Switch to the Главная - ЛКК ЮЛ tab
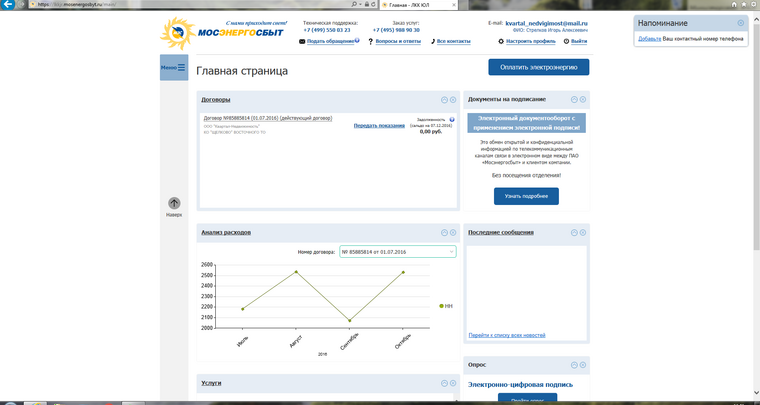 tap(418, 4)
